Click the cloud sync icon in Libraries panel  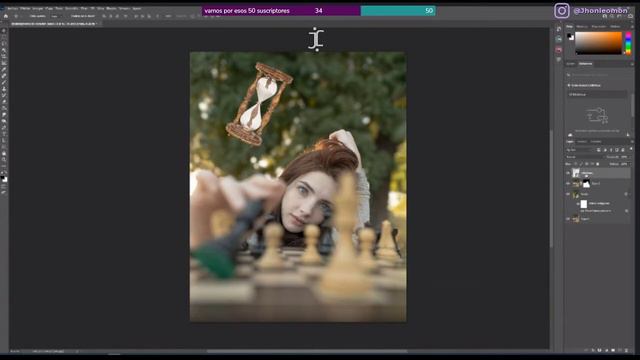(570, 135)
